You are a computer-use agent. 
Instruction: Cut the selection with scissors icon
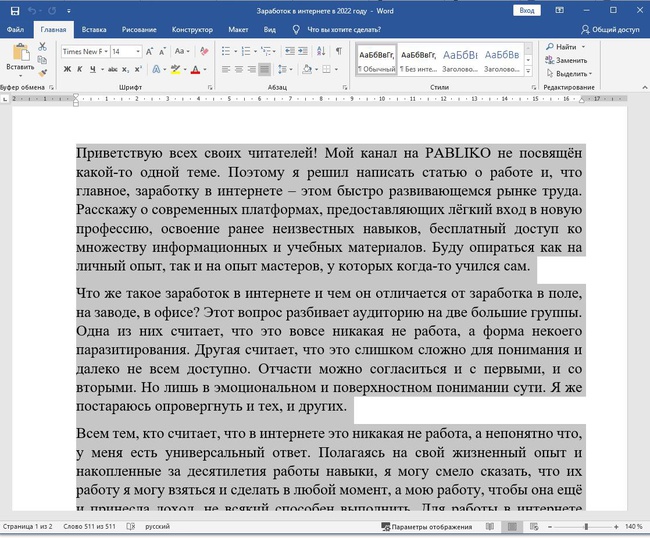(42, 46)
